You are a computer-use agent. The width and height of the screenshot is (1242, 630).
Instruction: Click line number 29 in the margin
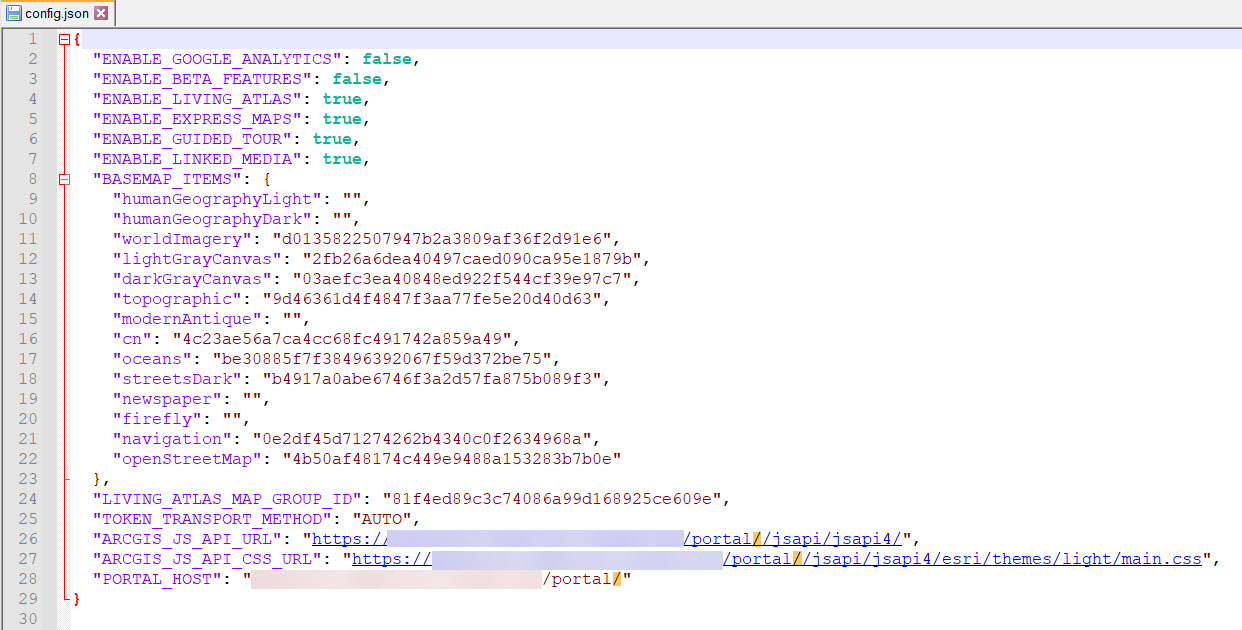coord(28,598)
